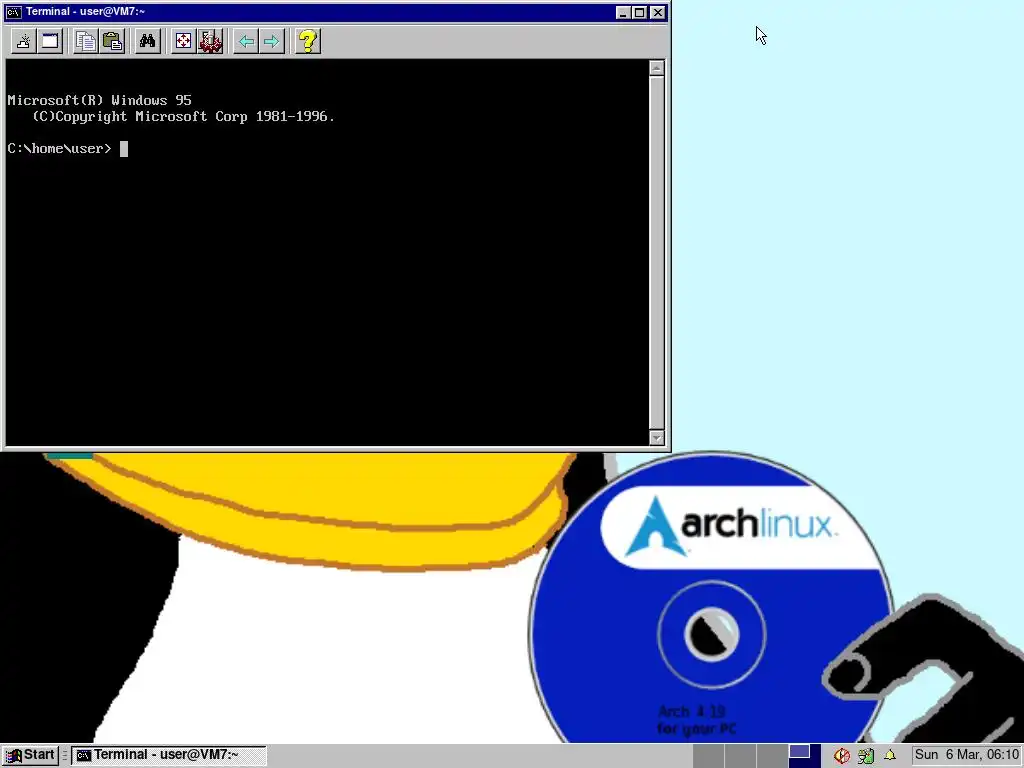Switch to the first gray workspace in pager
Image resolution: width=1024 pixels, height=768 pixels.
point(709,756)
